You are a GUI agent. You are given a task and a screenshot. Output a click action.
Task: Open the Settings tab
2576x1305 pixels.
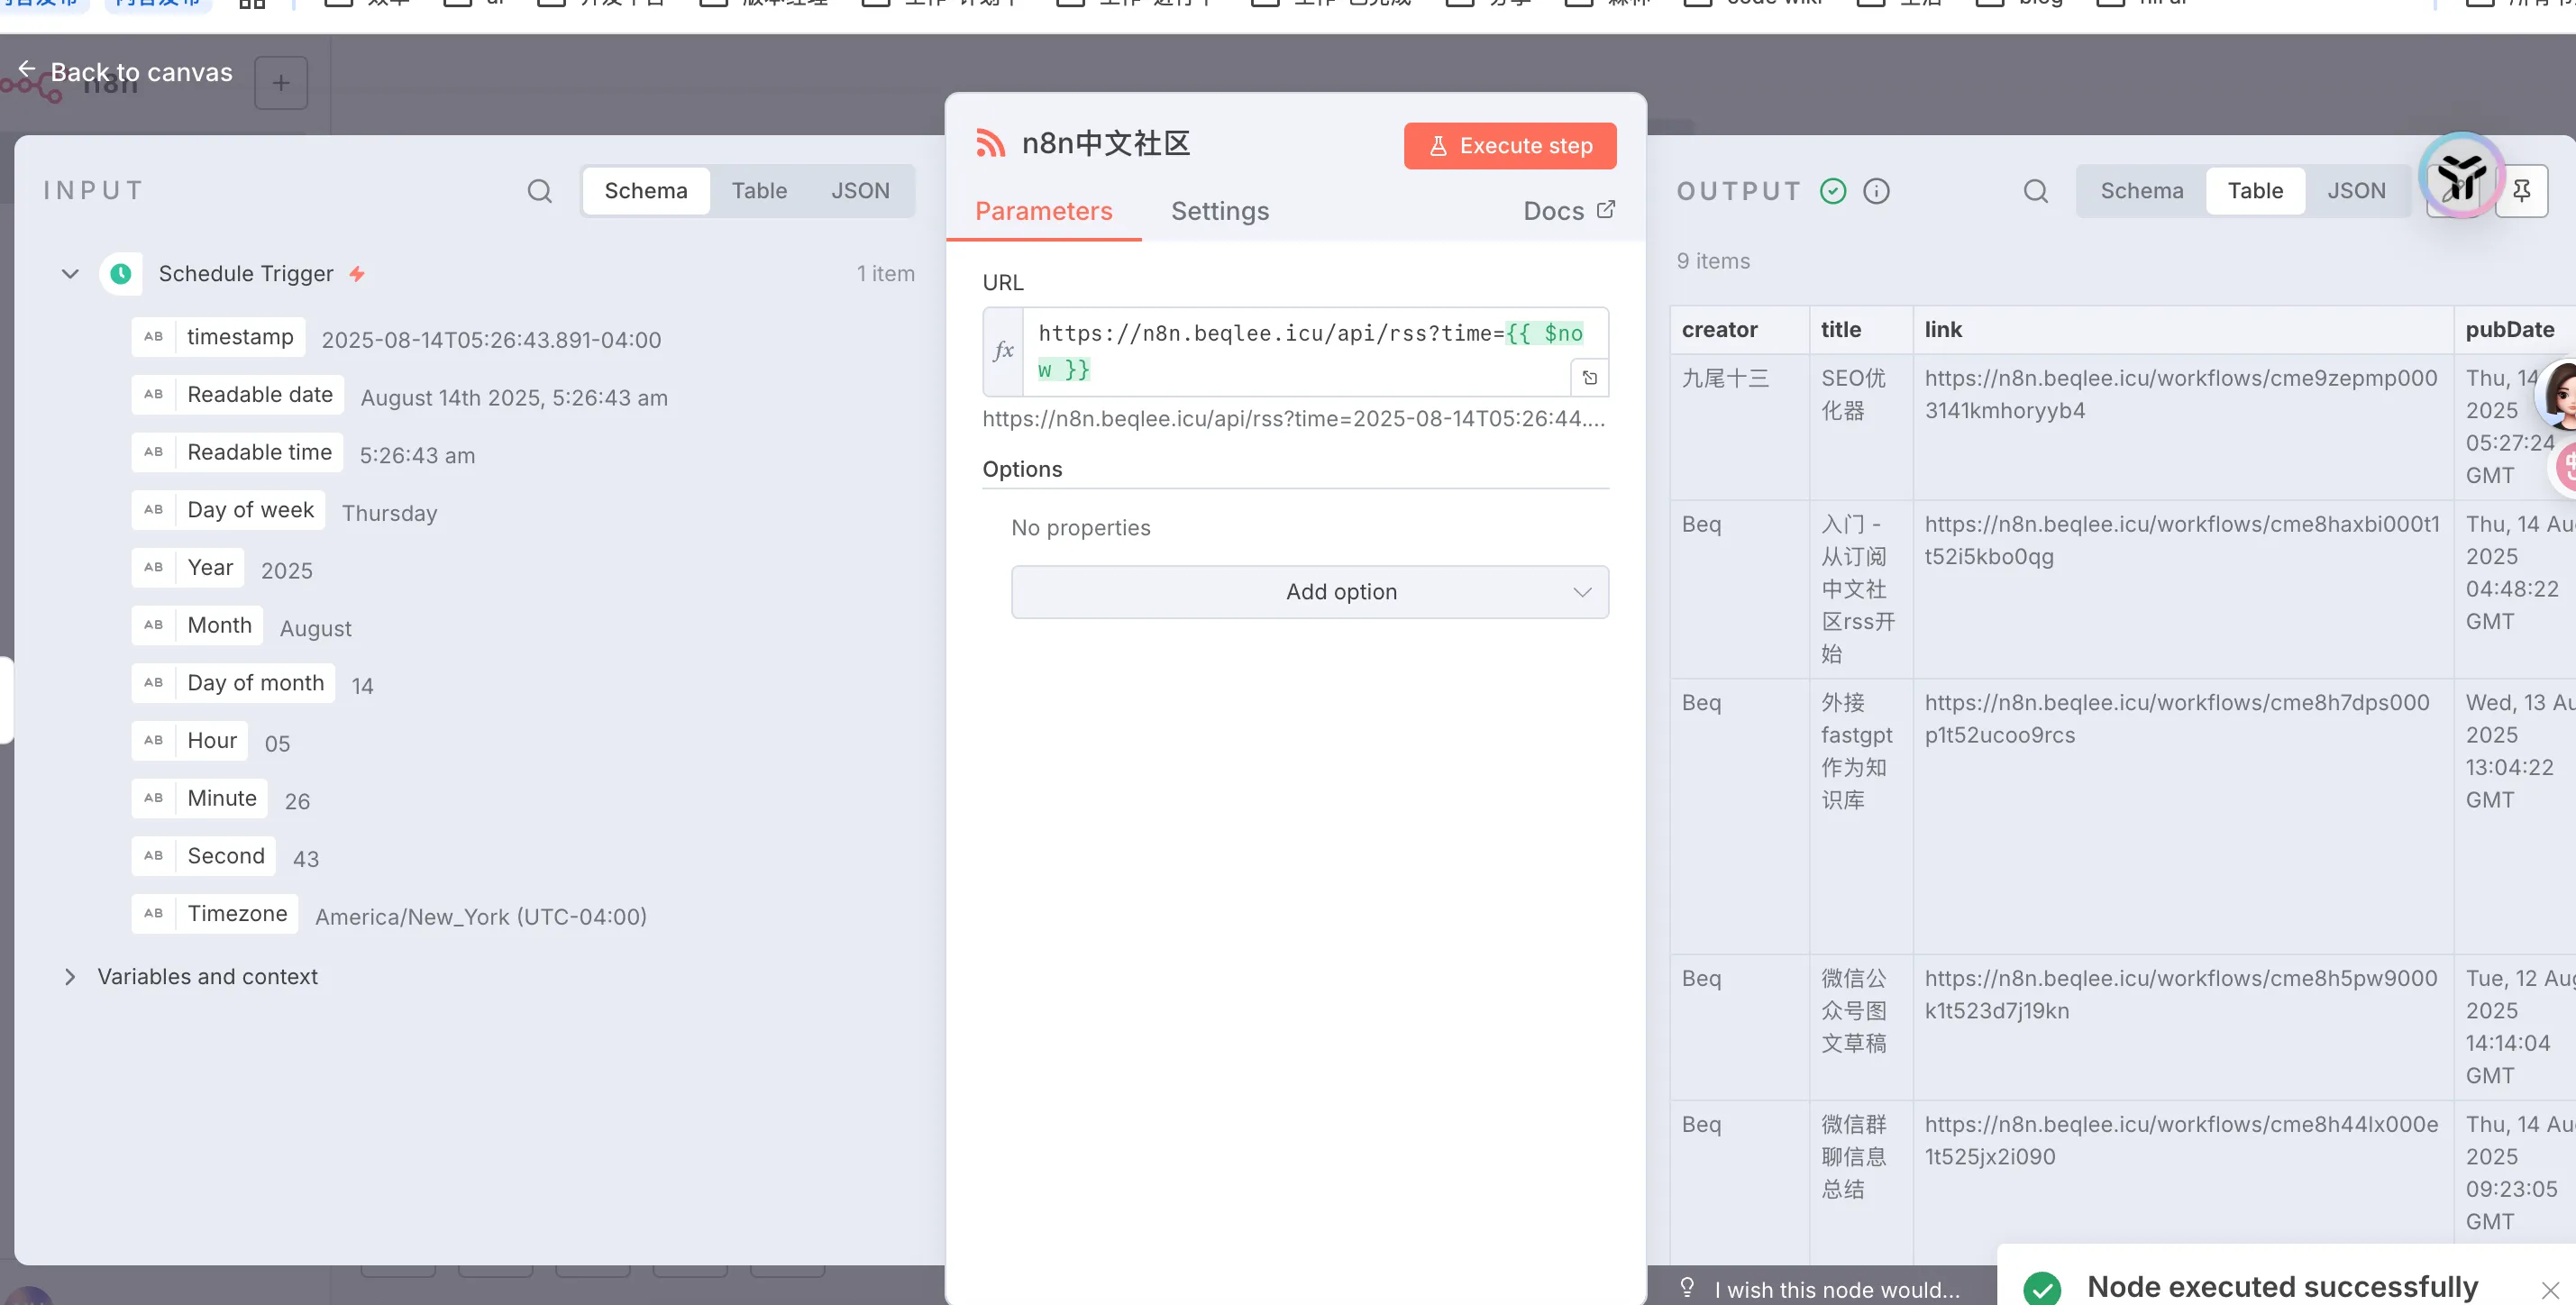pyautogui.click(x=1220, y=211)
